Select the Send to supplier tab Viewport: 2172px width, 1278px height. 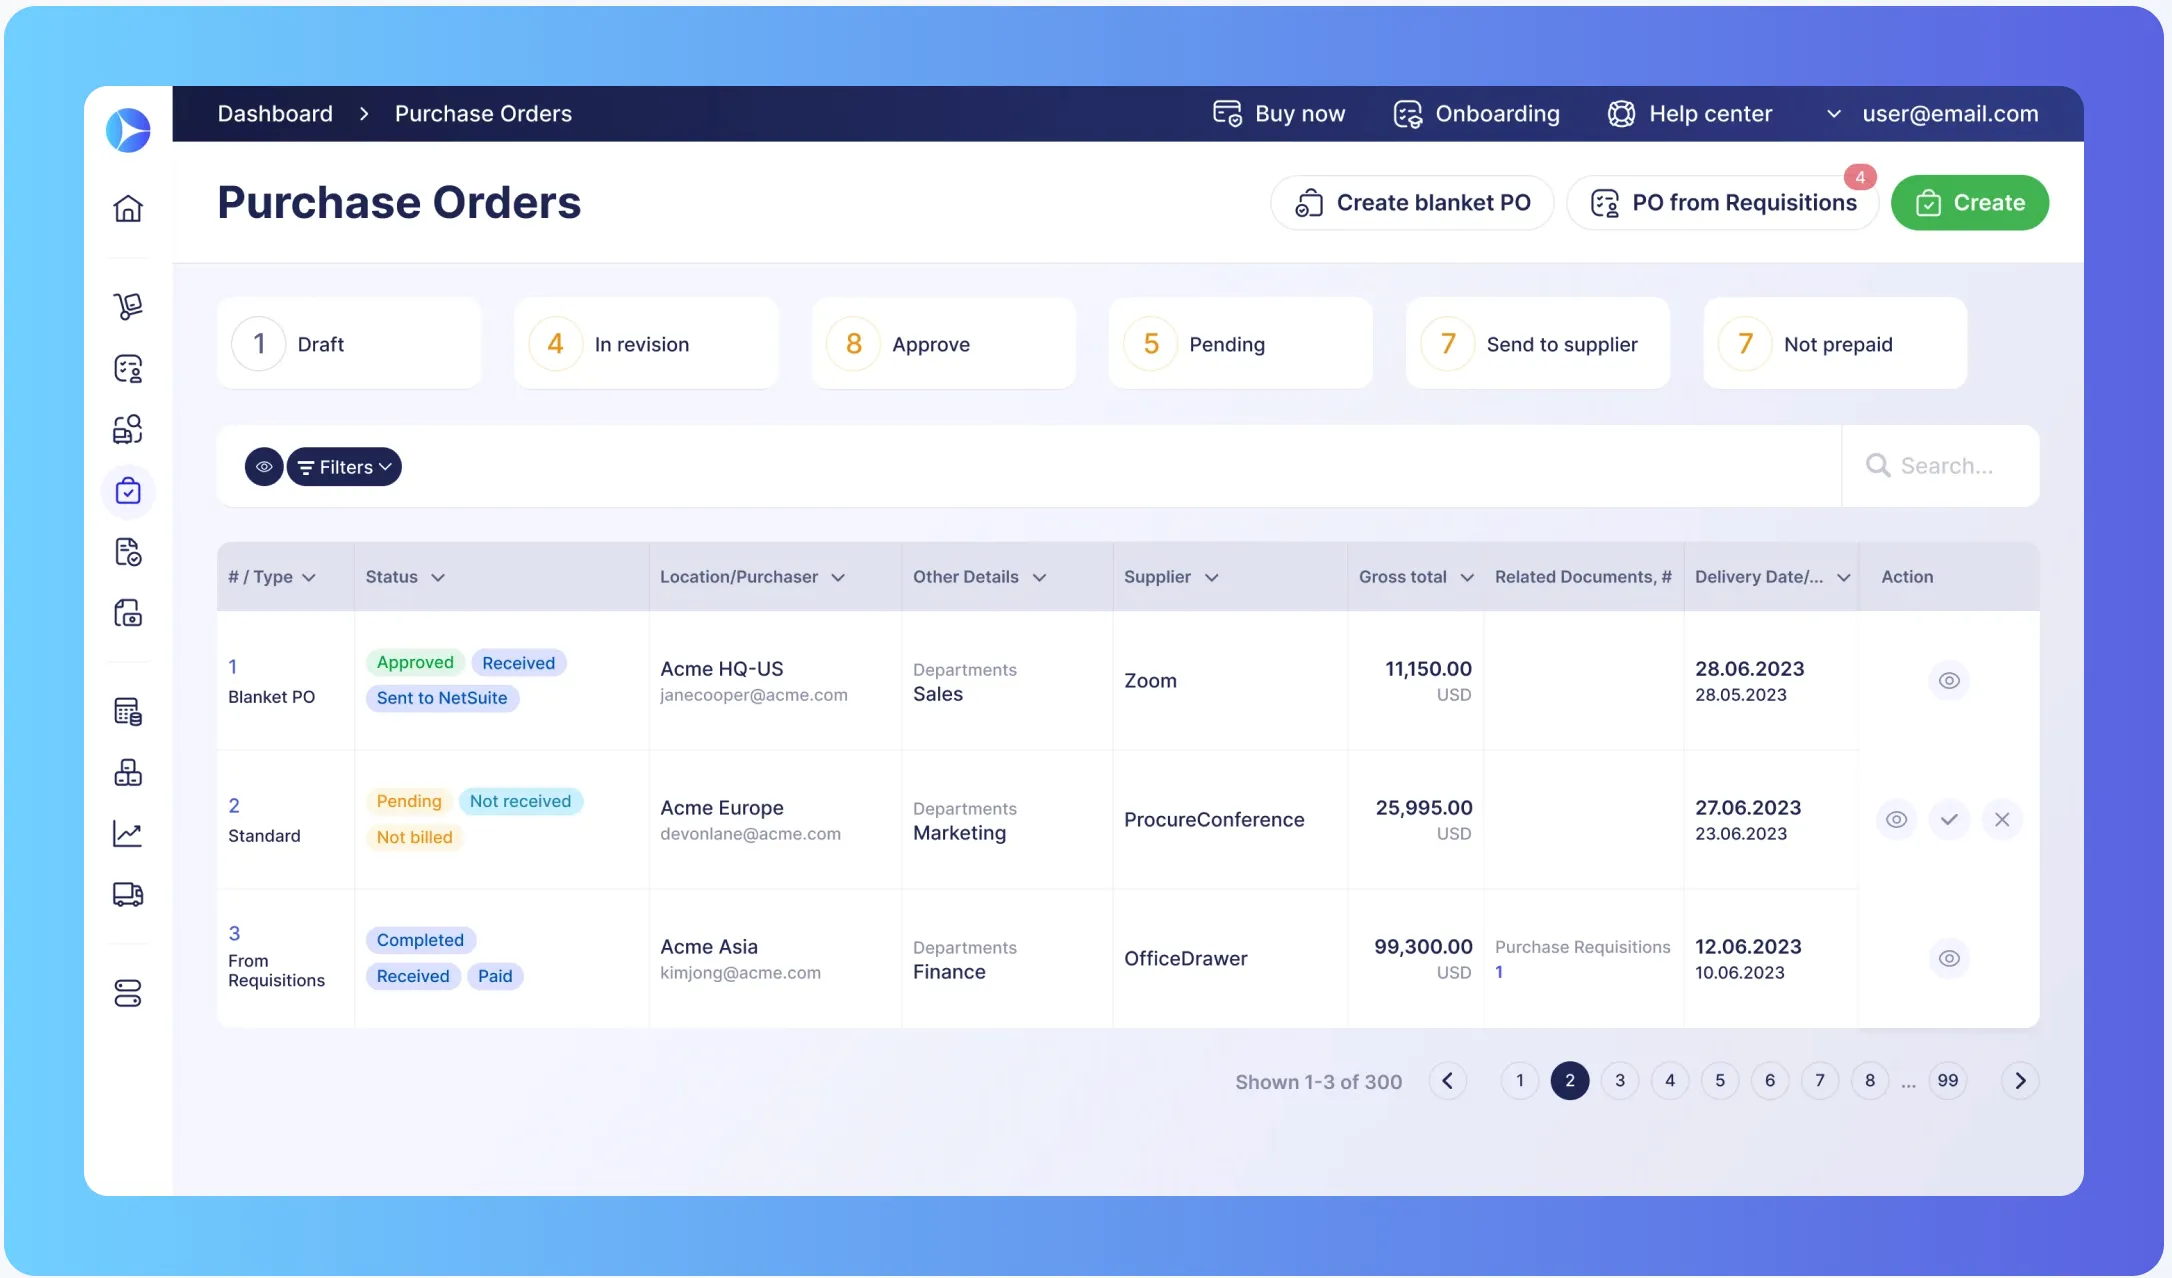coord(1537,344)
